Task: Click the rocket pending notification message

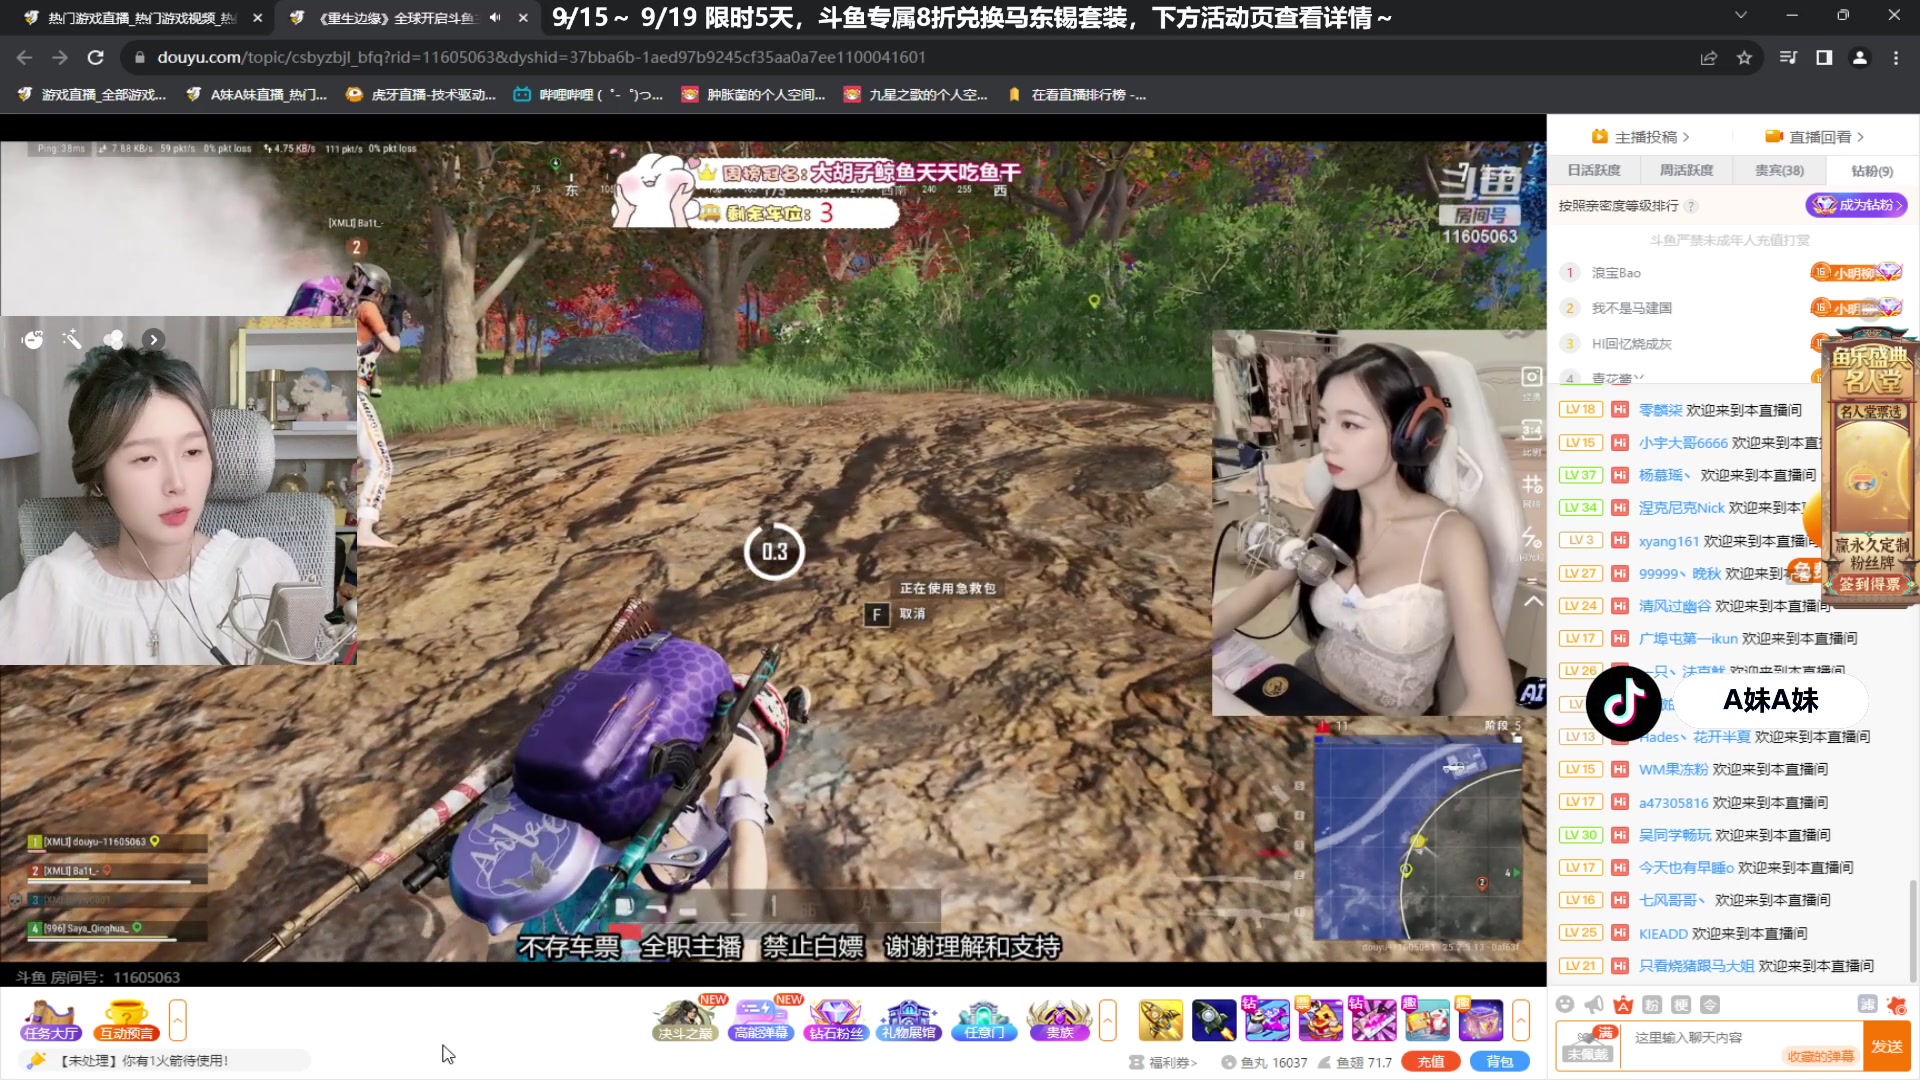Action: [165, 1061]
